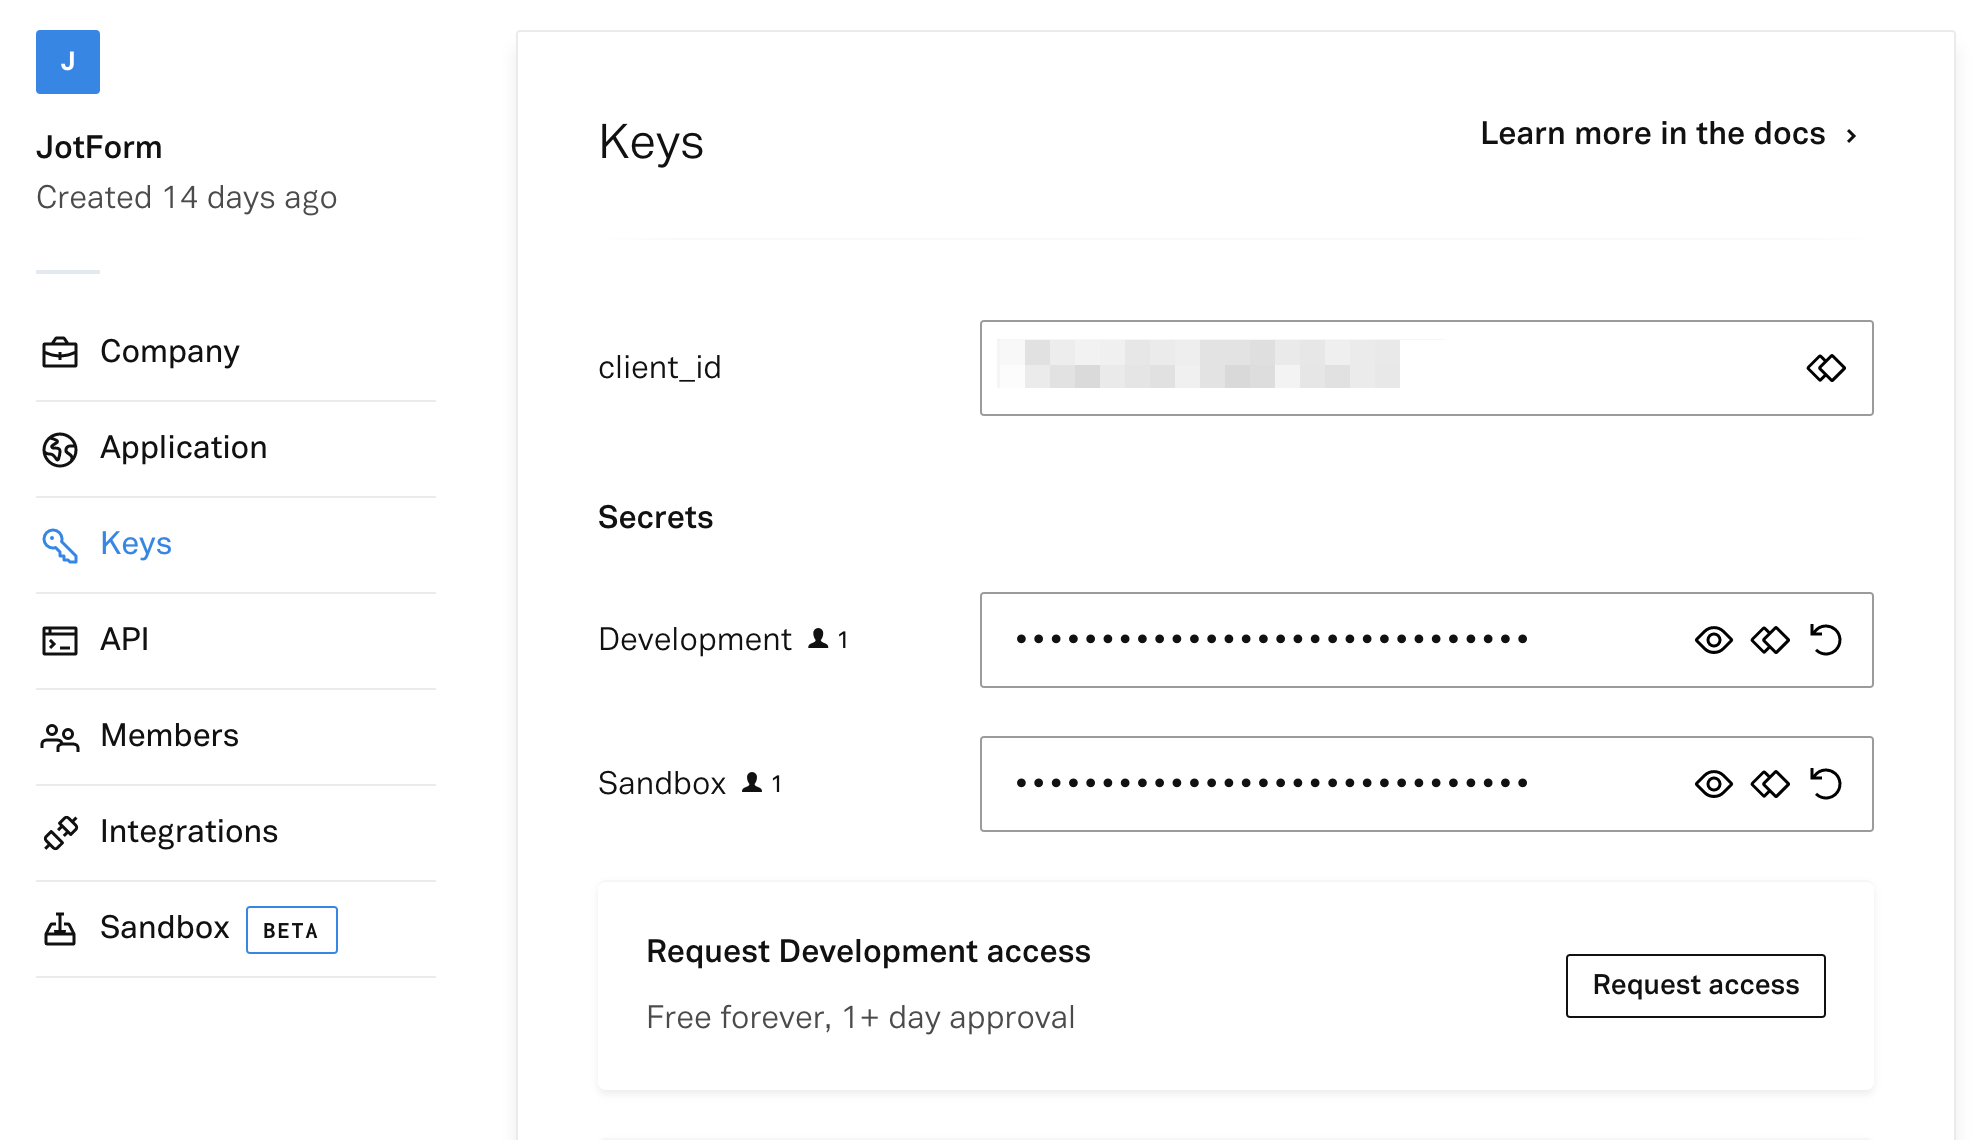Show the Sandbox secret with eye icon
This screenshot has width=1980, height=1140.
click(1714, 784)
